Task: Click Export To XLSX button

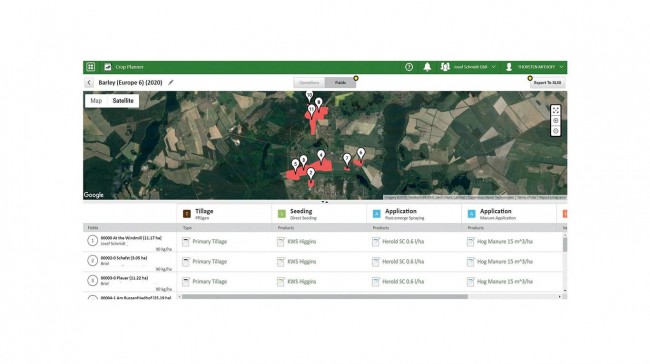Action: 547,83
